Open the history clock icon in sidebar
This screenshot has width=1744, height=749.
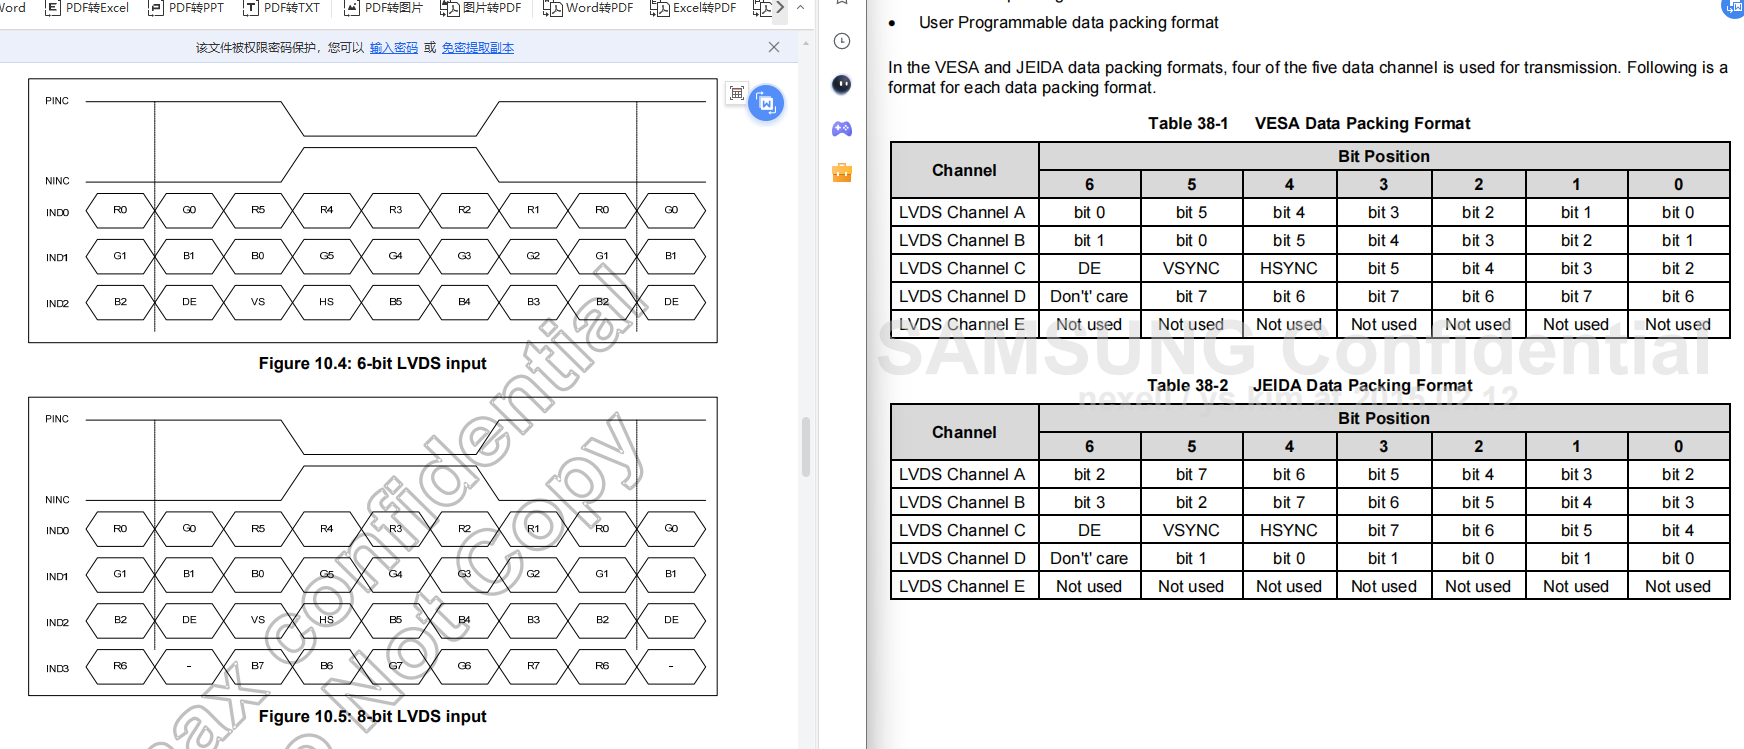tap(842, 41)
